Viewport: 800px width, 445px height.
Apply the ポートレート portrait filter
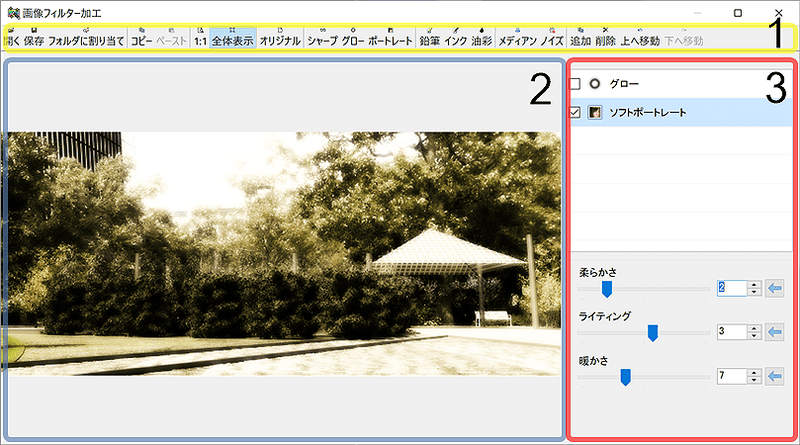pyautogui.click(x=390, y=38)
